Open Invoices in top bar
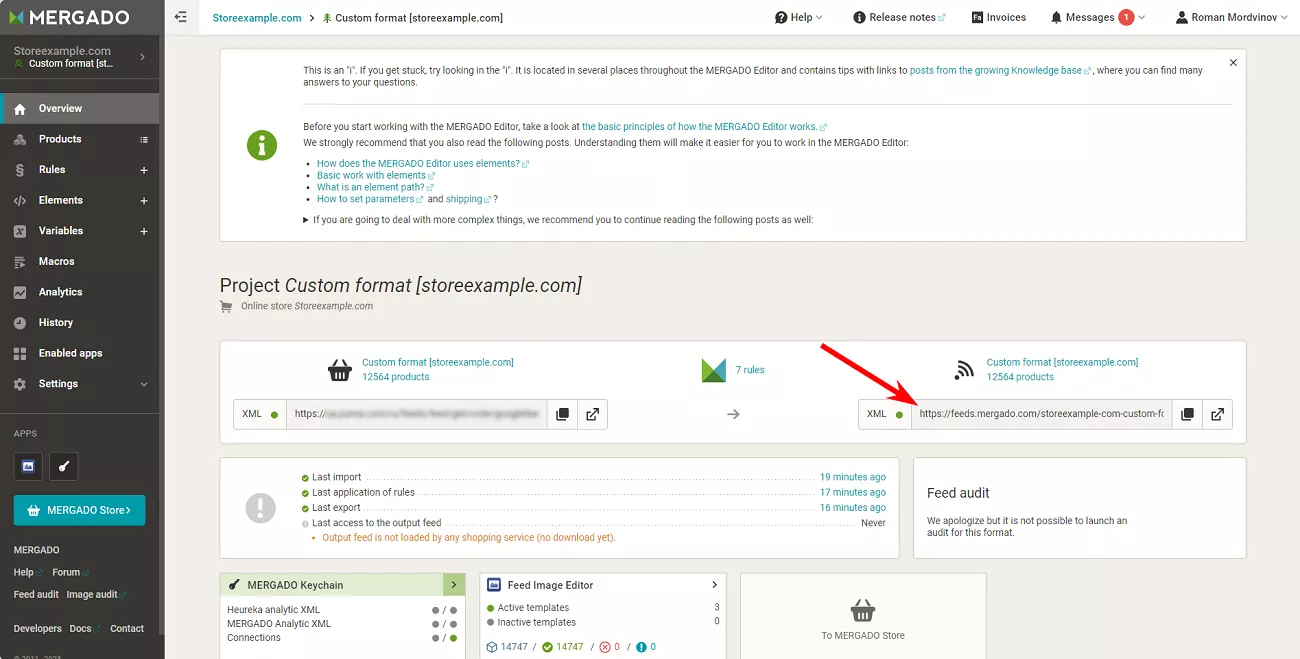 [x=997, y=17]
